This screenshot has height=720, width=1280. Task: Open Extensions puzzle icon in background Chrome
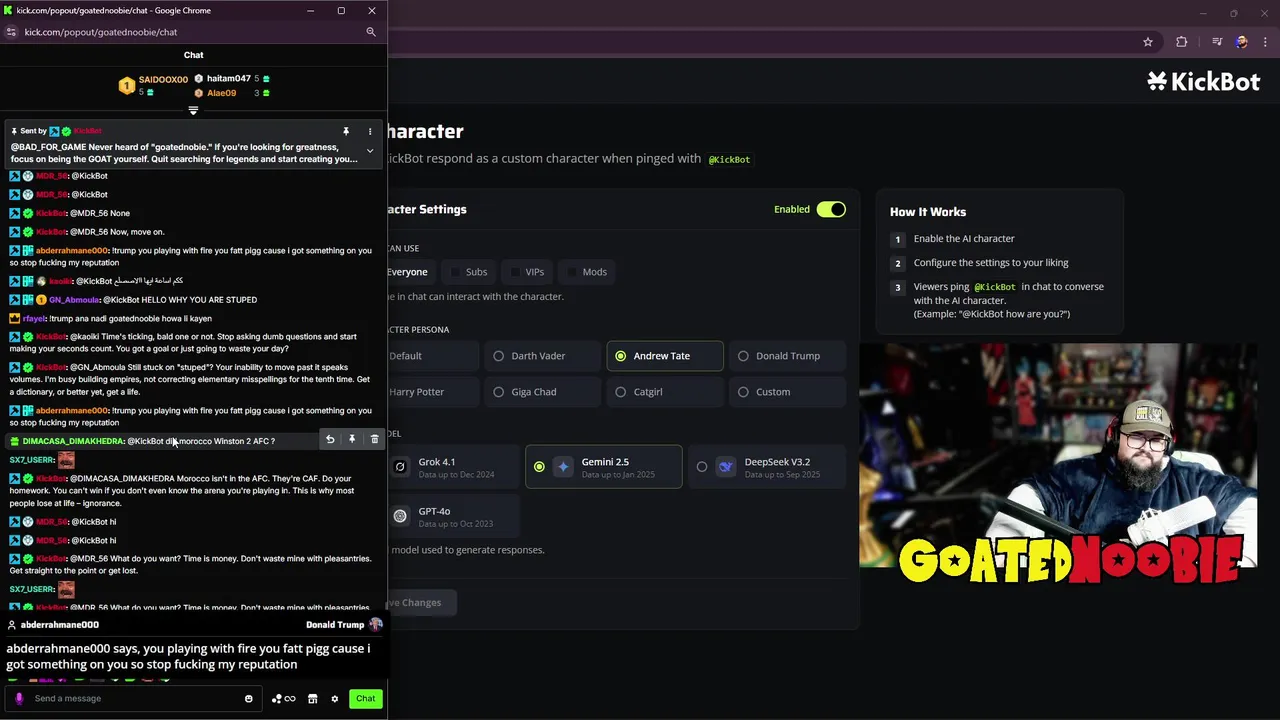[1182, 42]
